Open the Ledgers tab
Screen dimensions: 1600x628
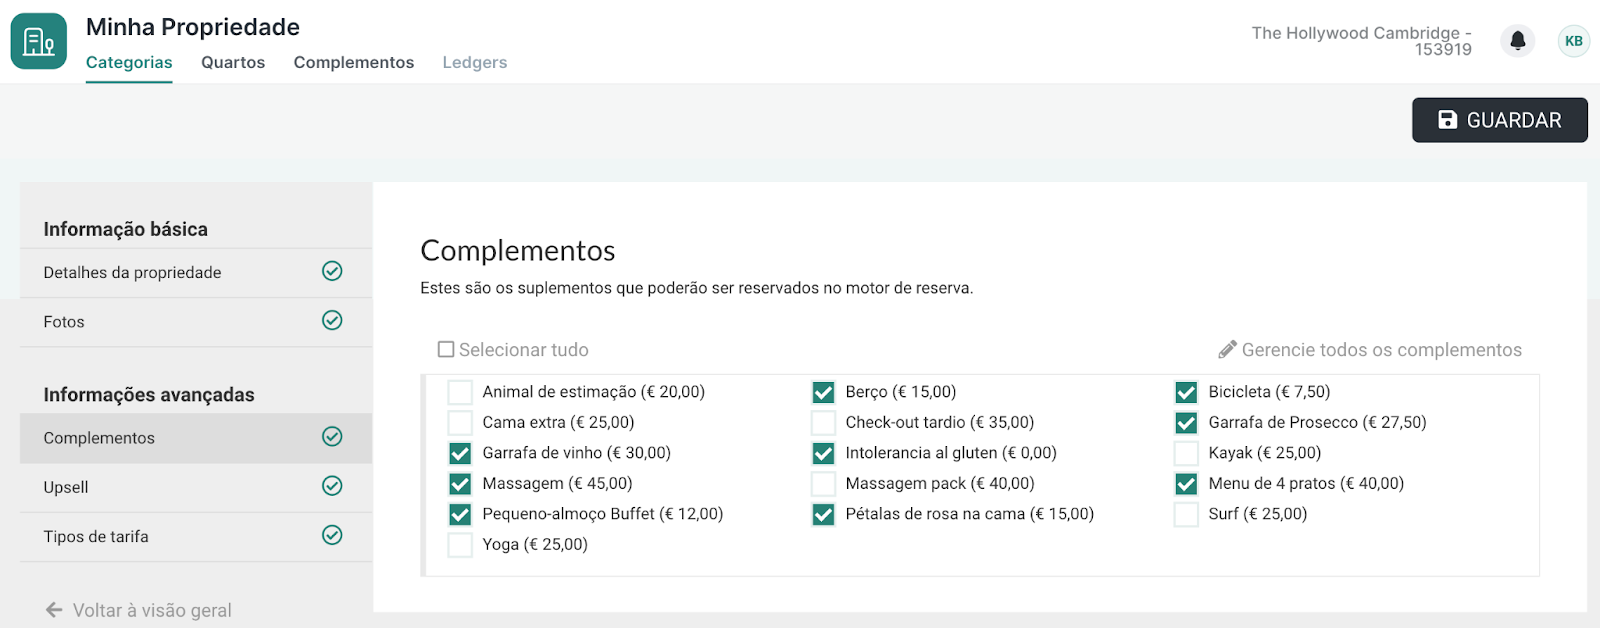pos(475,62)
